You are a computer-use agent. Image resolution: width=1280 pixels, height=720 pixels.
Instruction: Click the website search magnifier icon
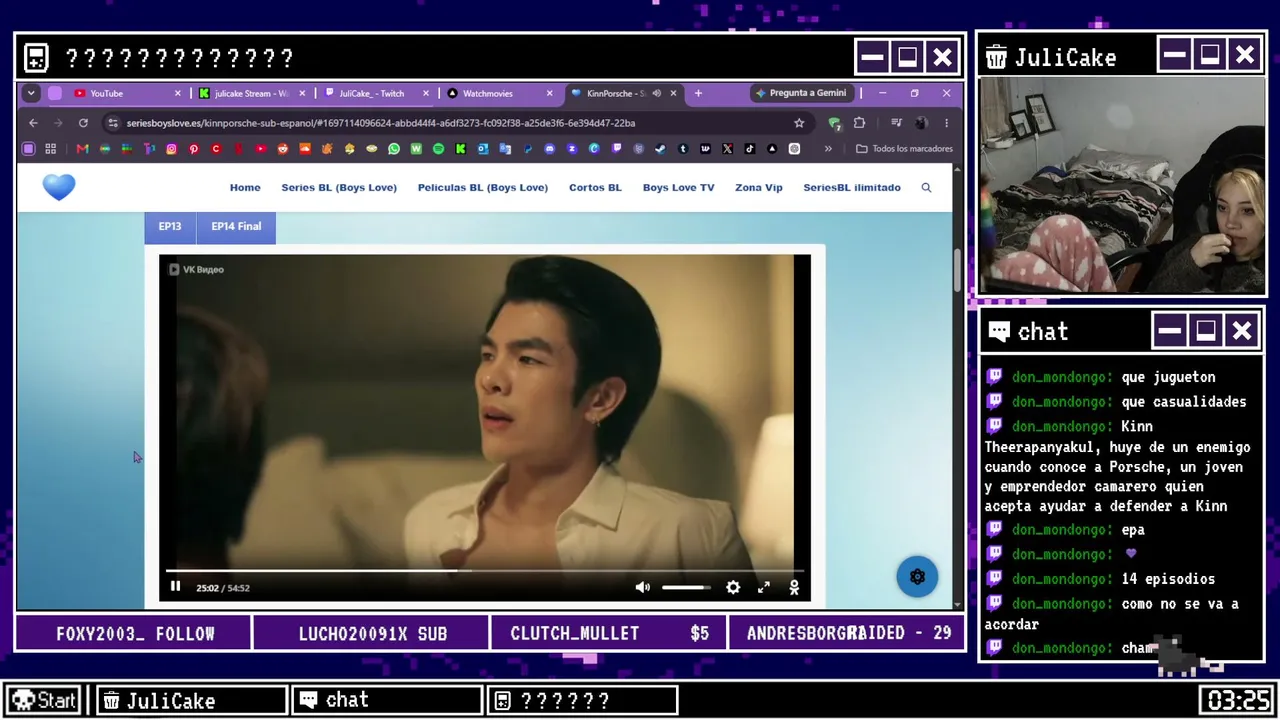[x=926, y=188]
